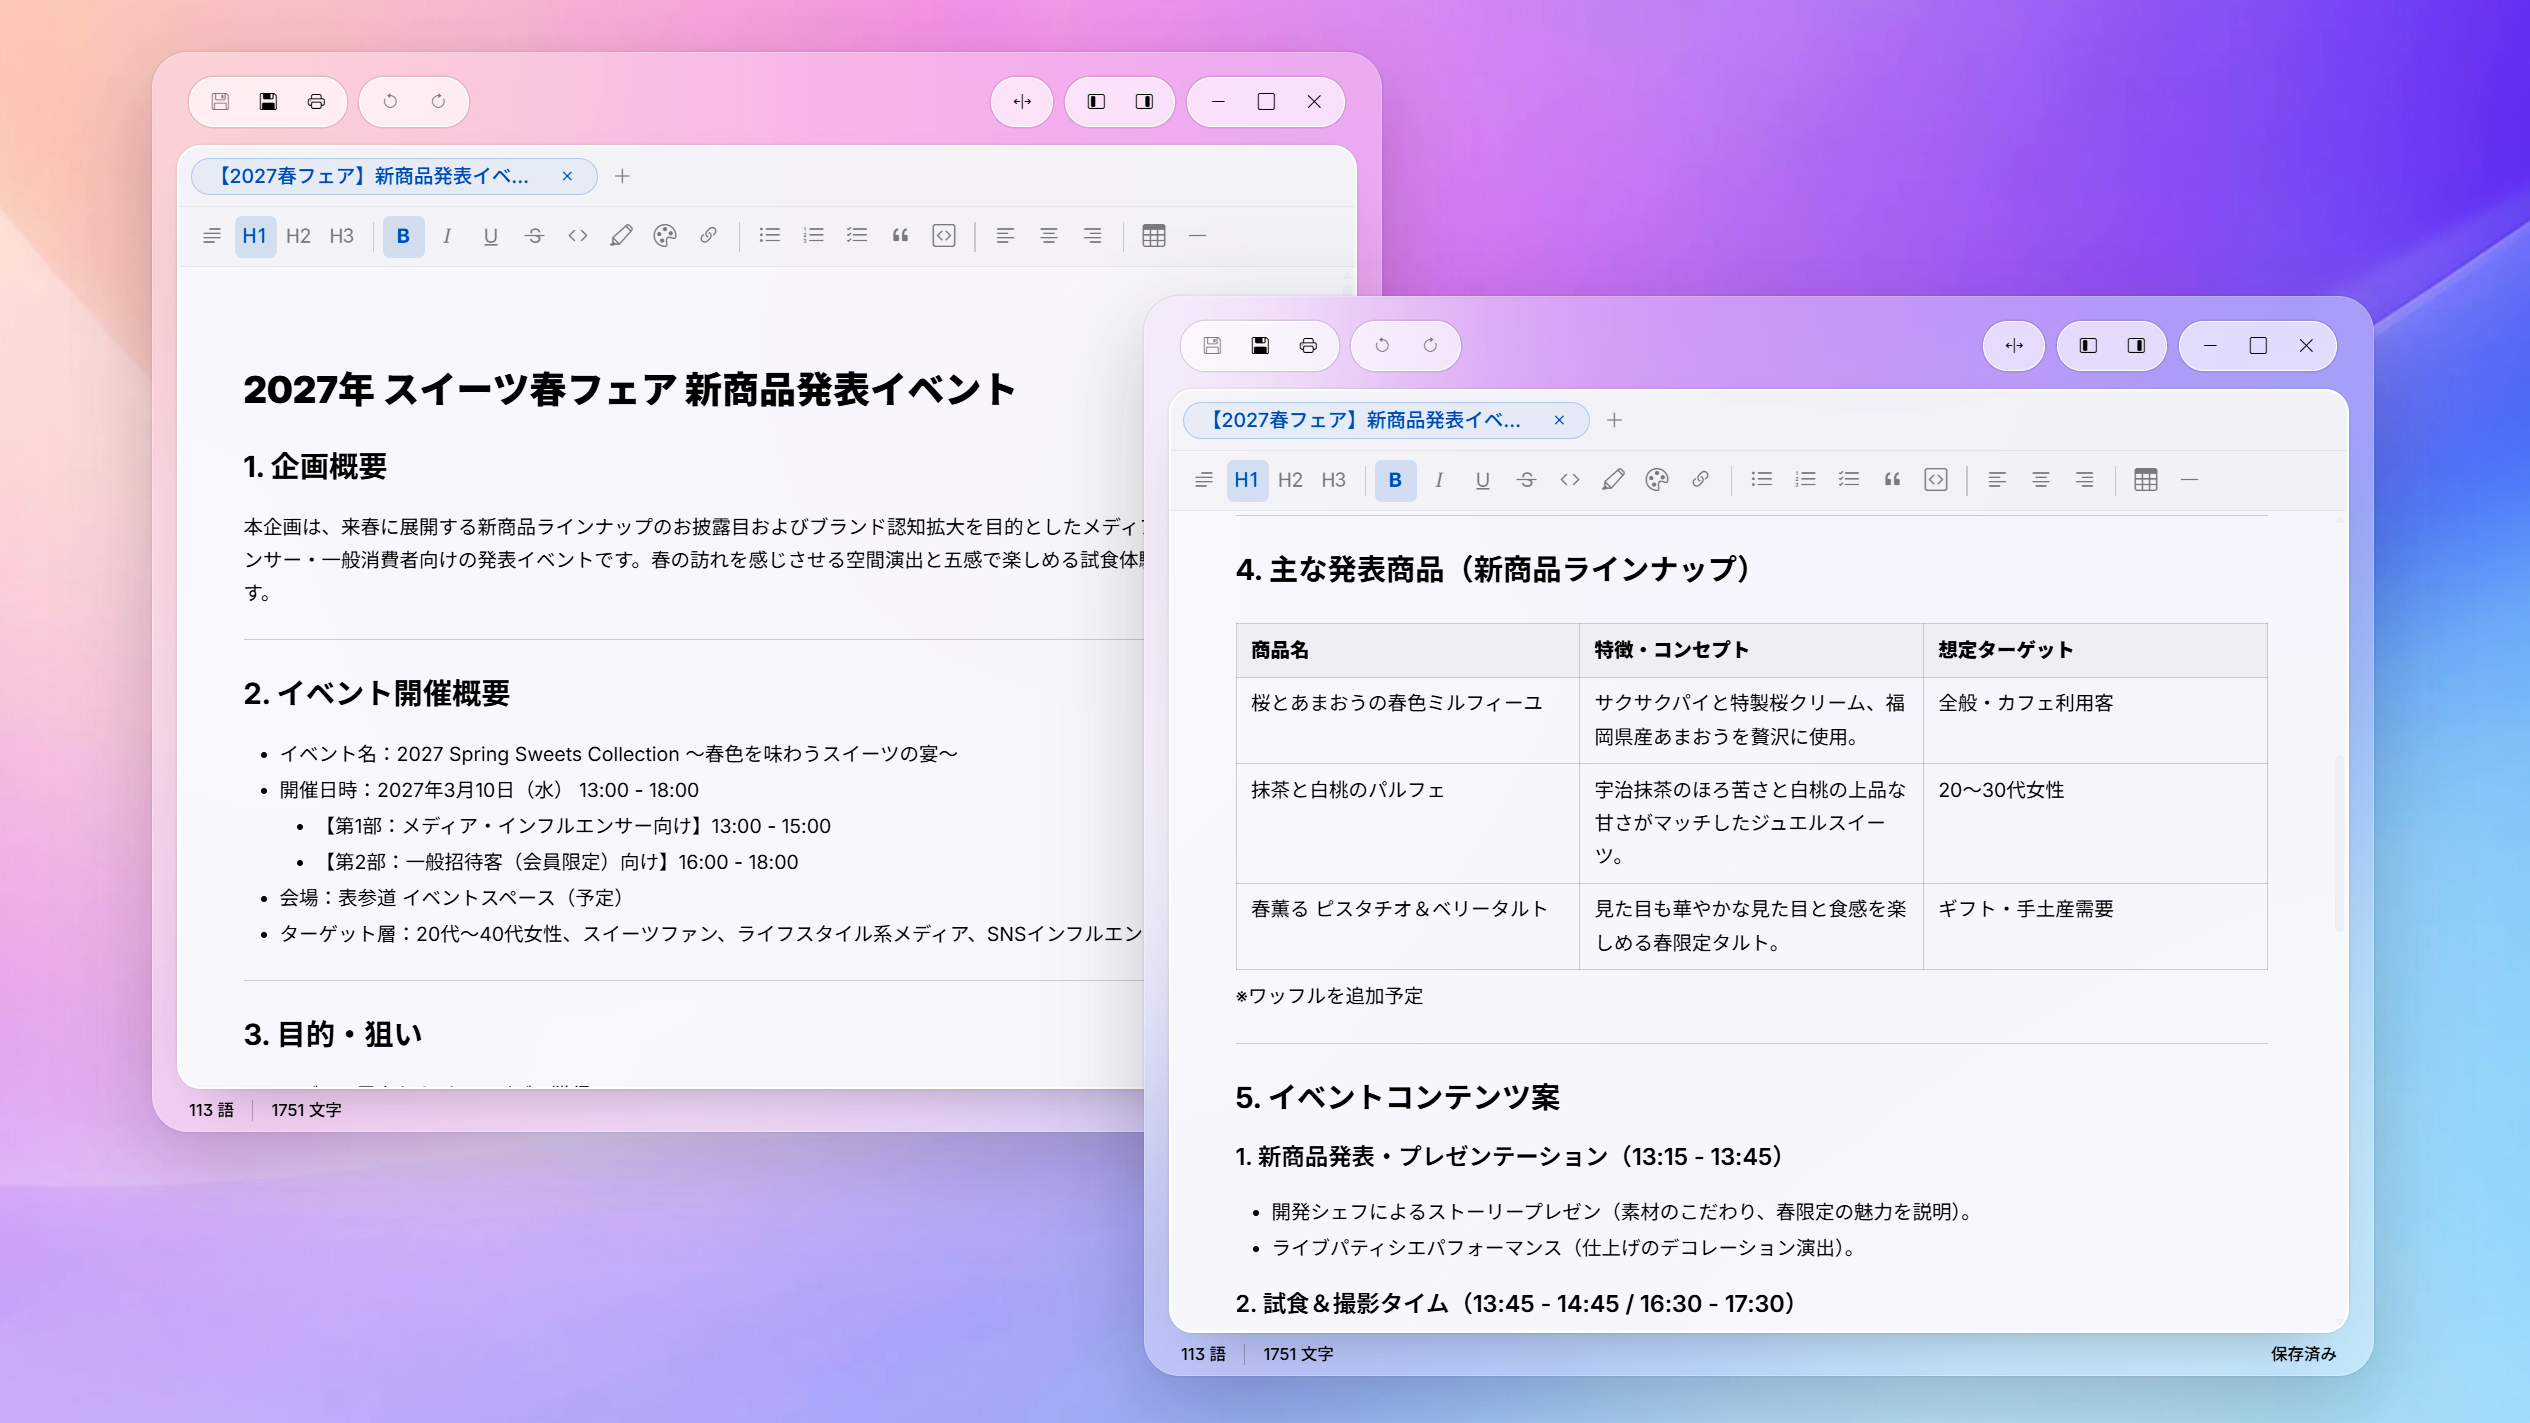
Task: Click numbered list icon in back window
Action: (x=813, y=236)
